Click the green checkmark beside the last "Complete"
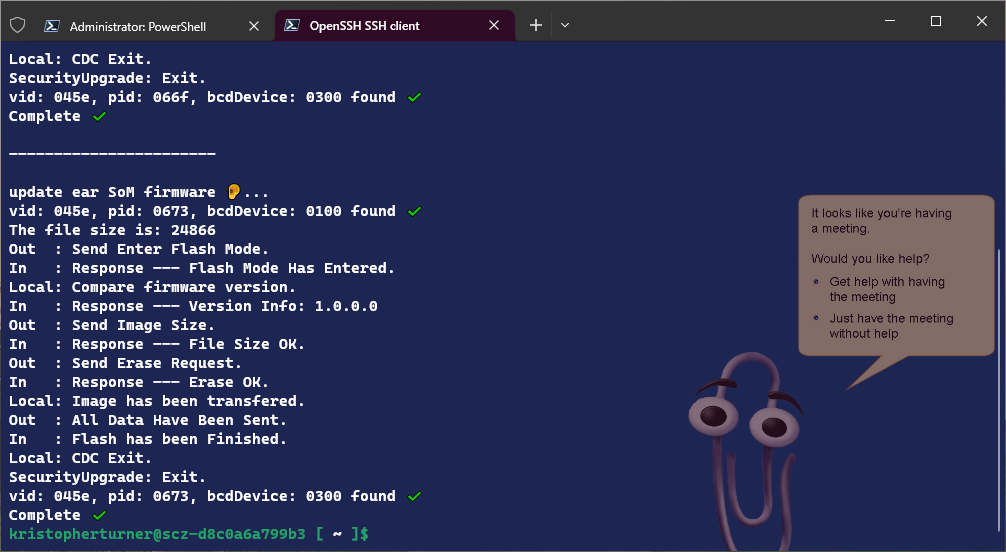 pyautogui.click(x=98, y=515)
